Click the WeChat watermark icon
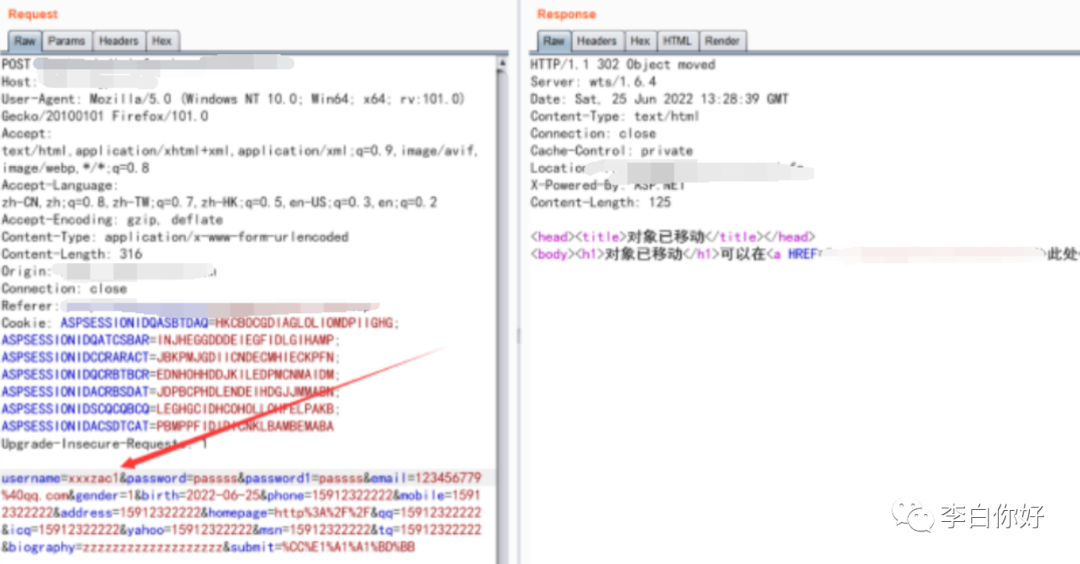 [914, 516]
